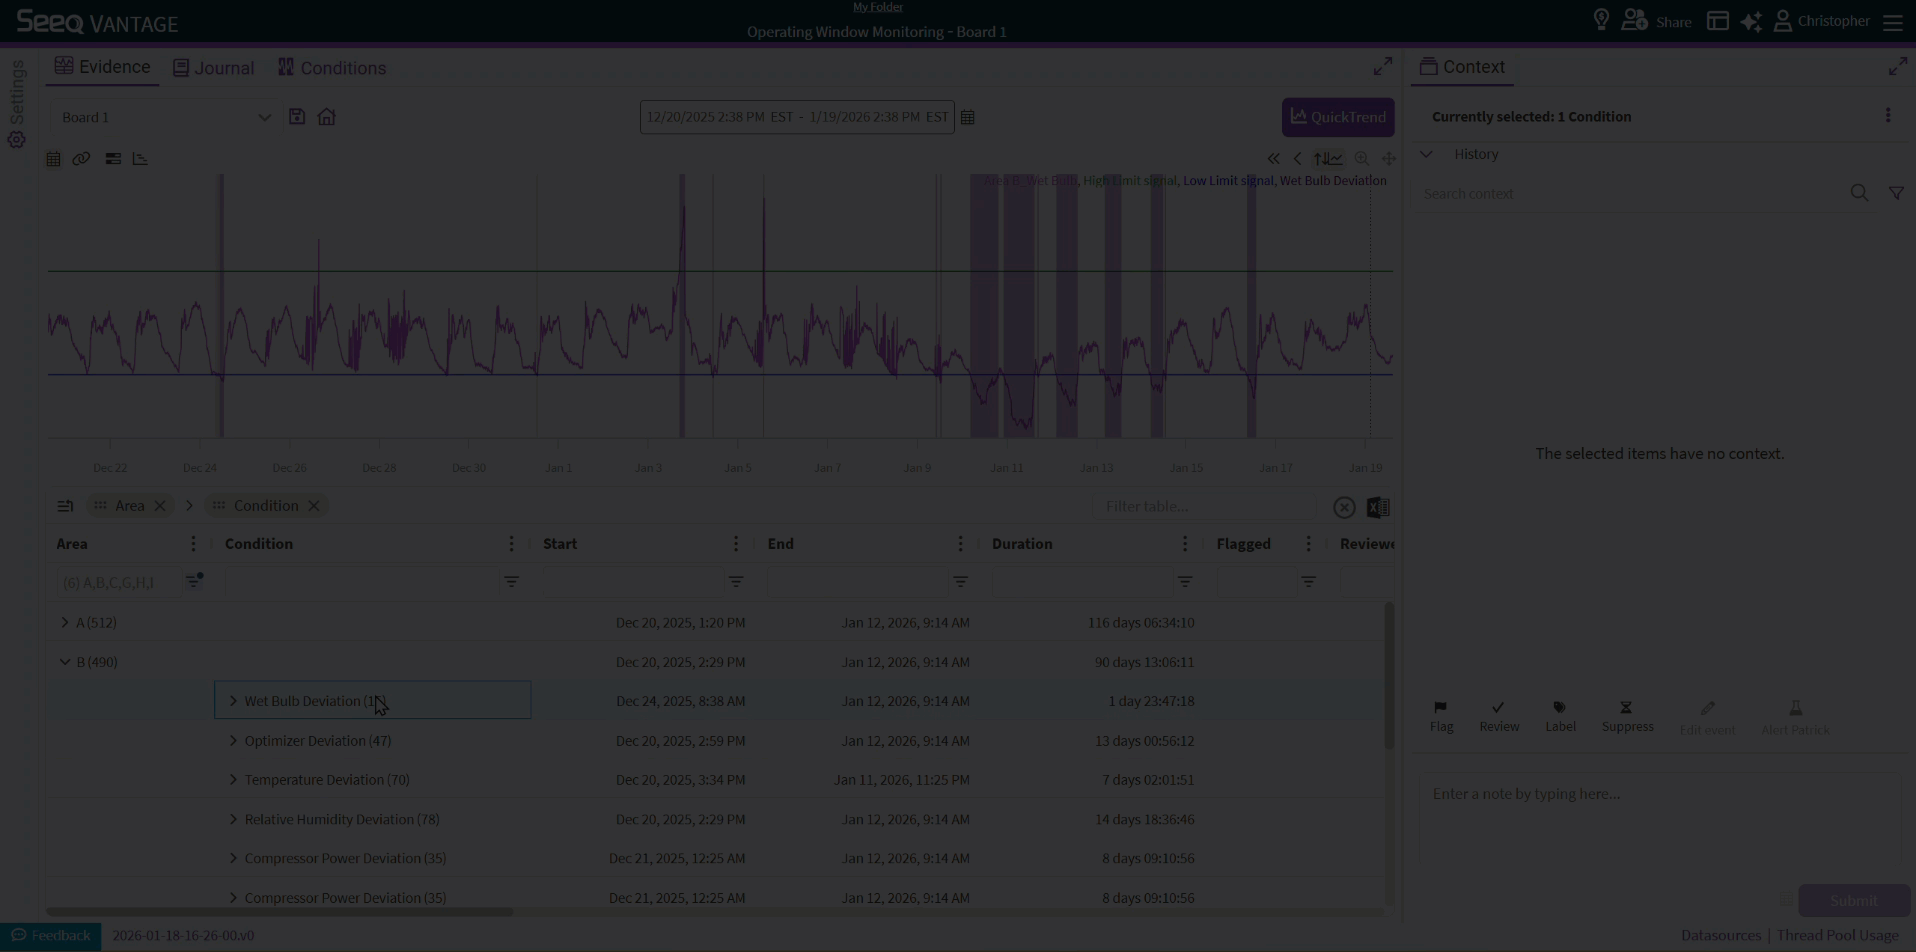Expand the Area A (512) row
The image size is (1916, 952).
(x=65, y=623)
